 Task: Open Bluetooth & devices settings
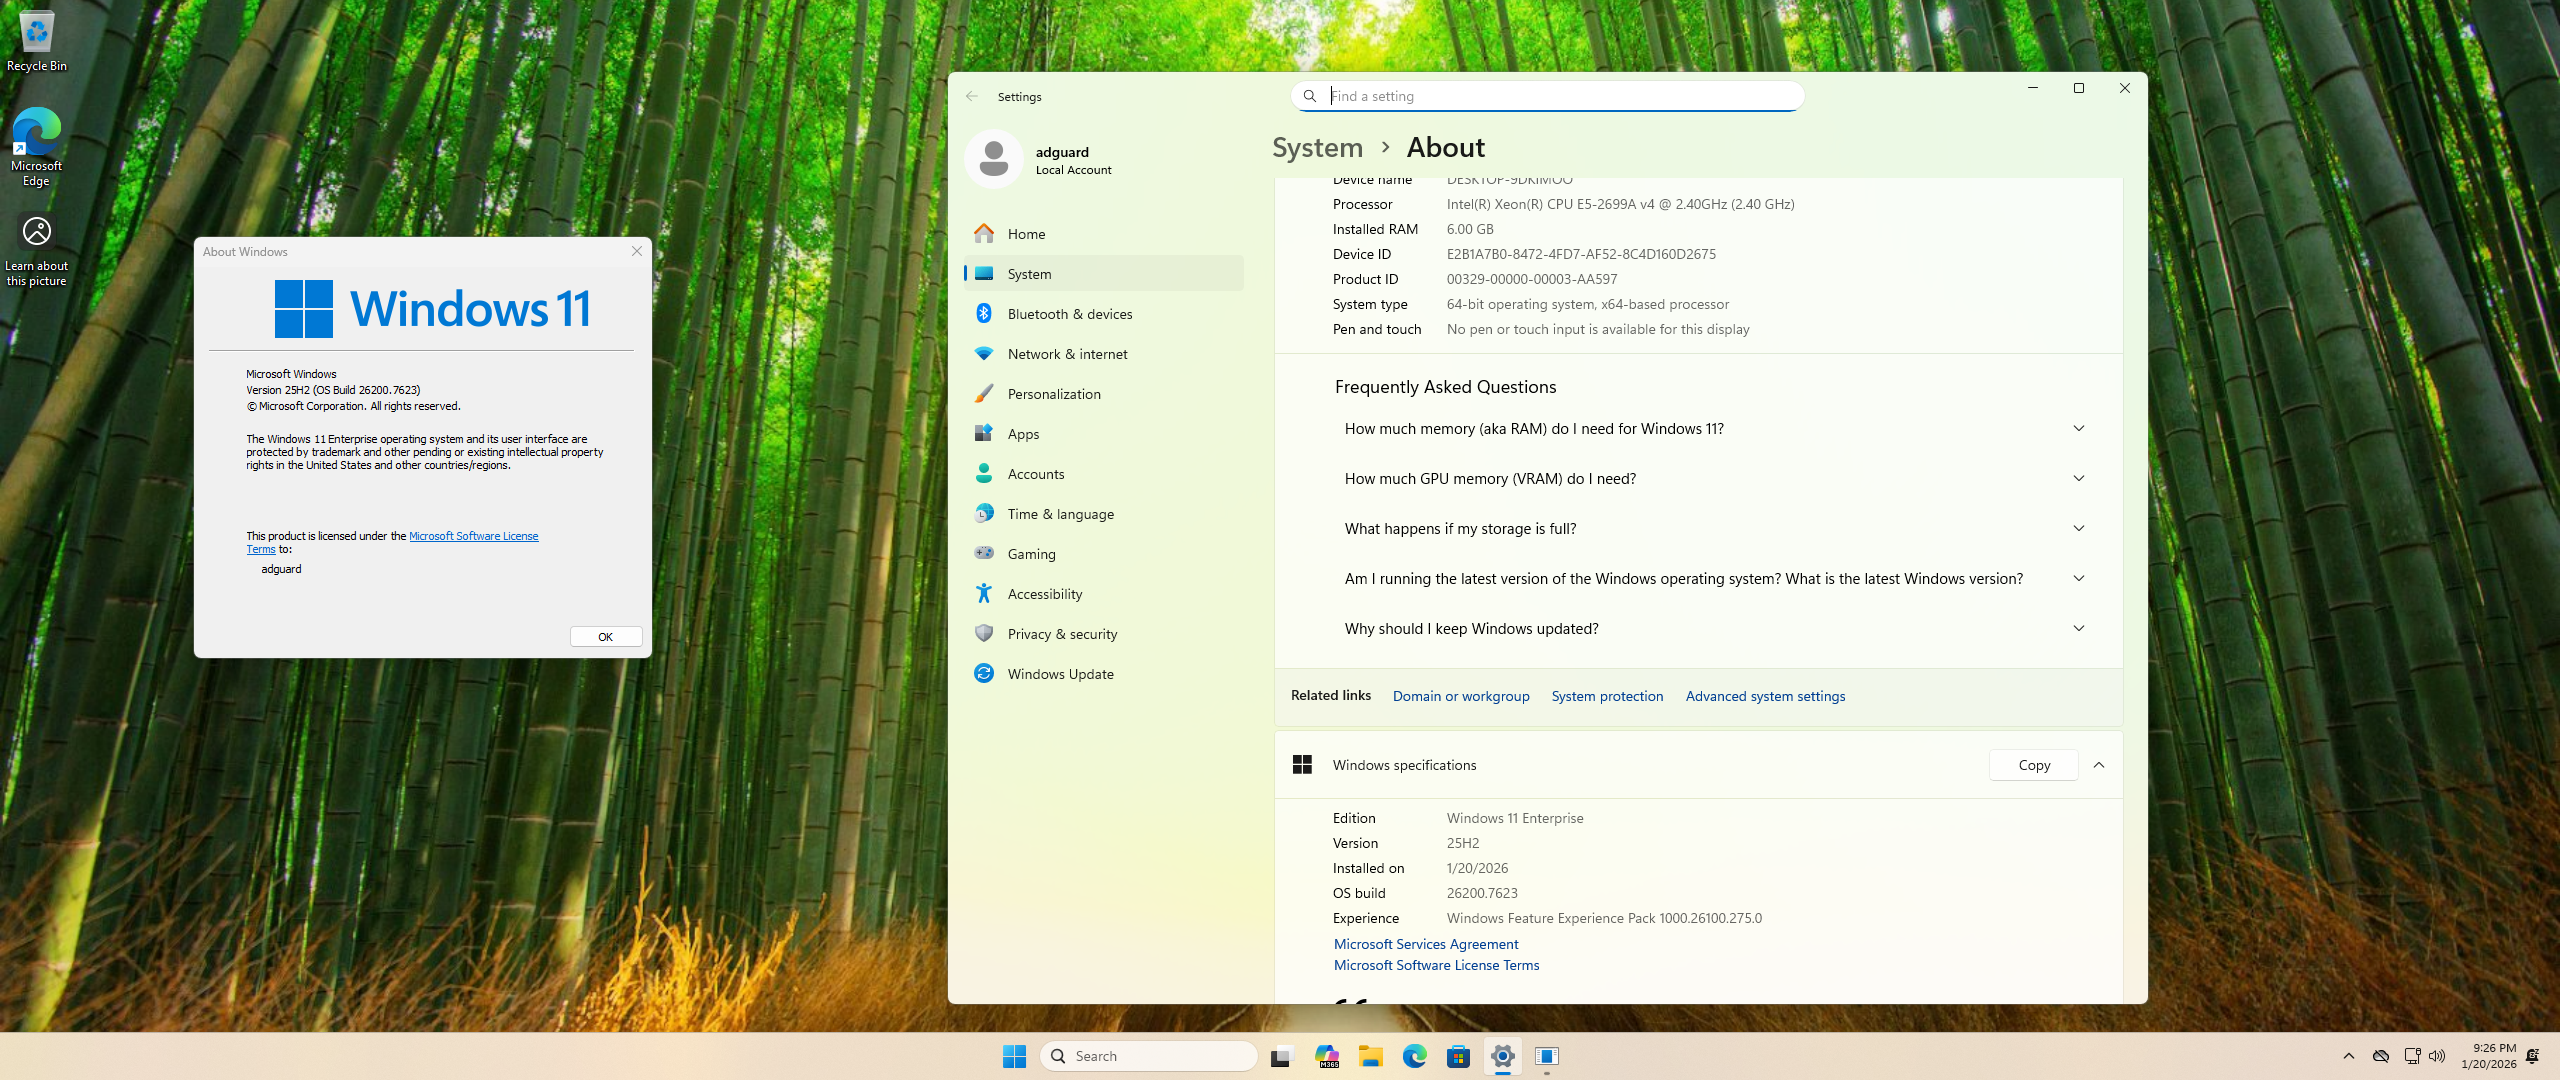click(1069, 314)
